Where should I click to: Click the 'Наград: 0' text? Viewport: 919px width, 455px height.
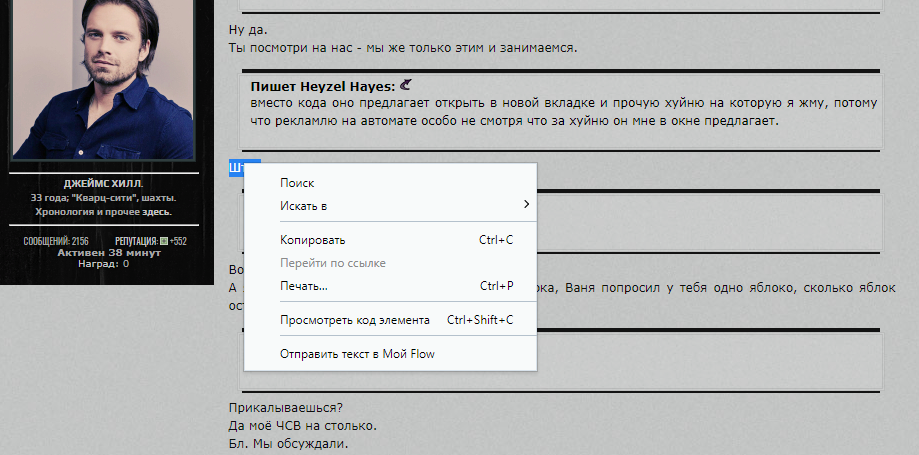point(104,264)
